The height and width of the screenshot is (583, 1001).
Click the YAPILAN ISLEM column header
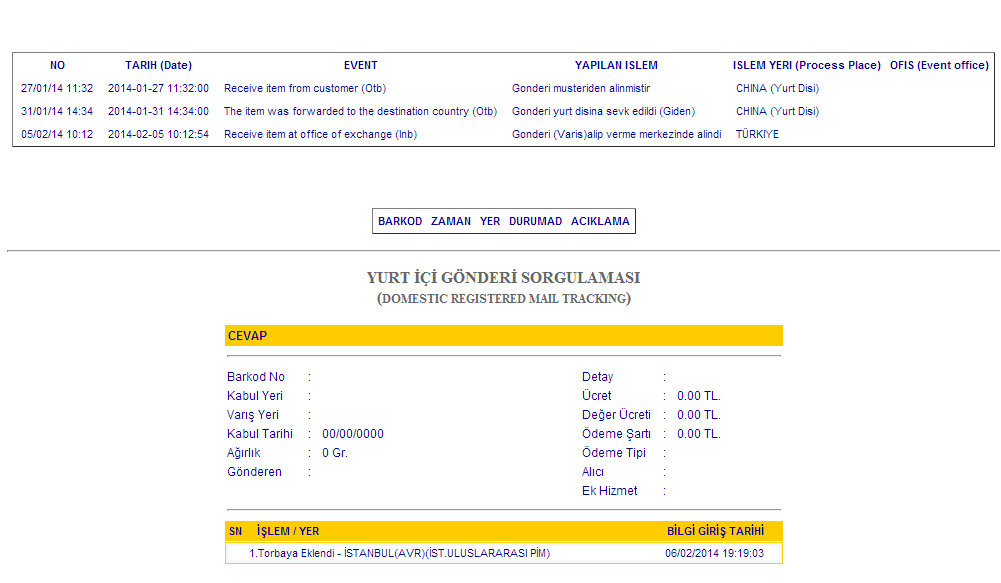tap(616, 65)
